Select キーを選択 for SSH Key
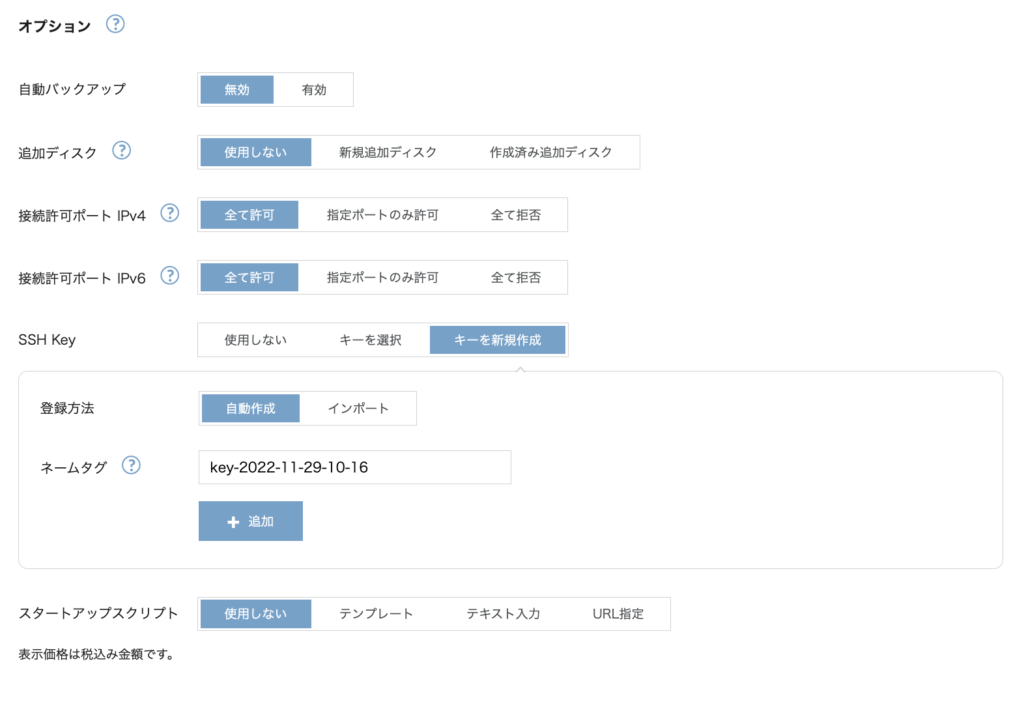 pyautogui.click(x=370, y=340)
